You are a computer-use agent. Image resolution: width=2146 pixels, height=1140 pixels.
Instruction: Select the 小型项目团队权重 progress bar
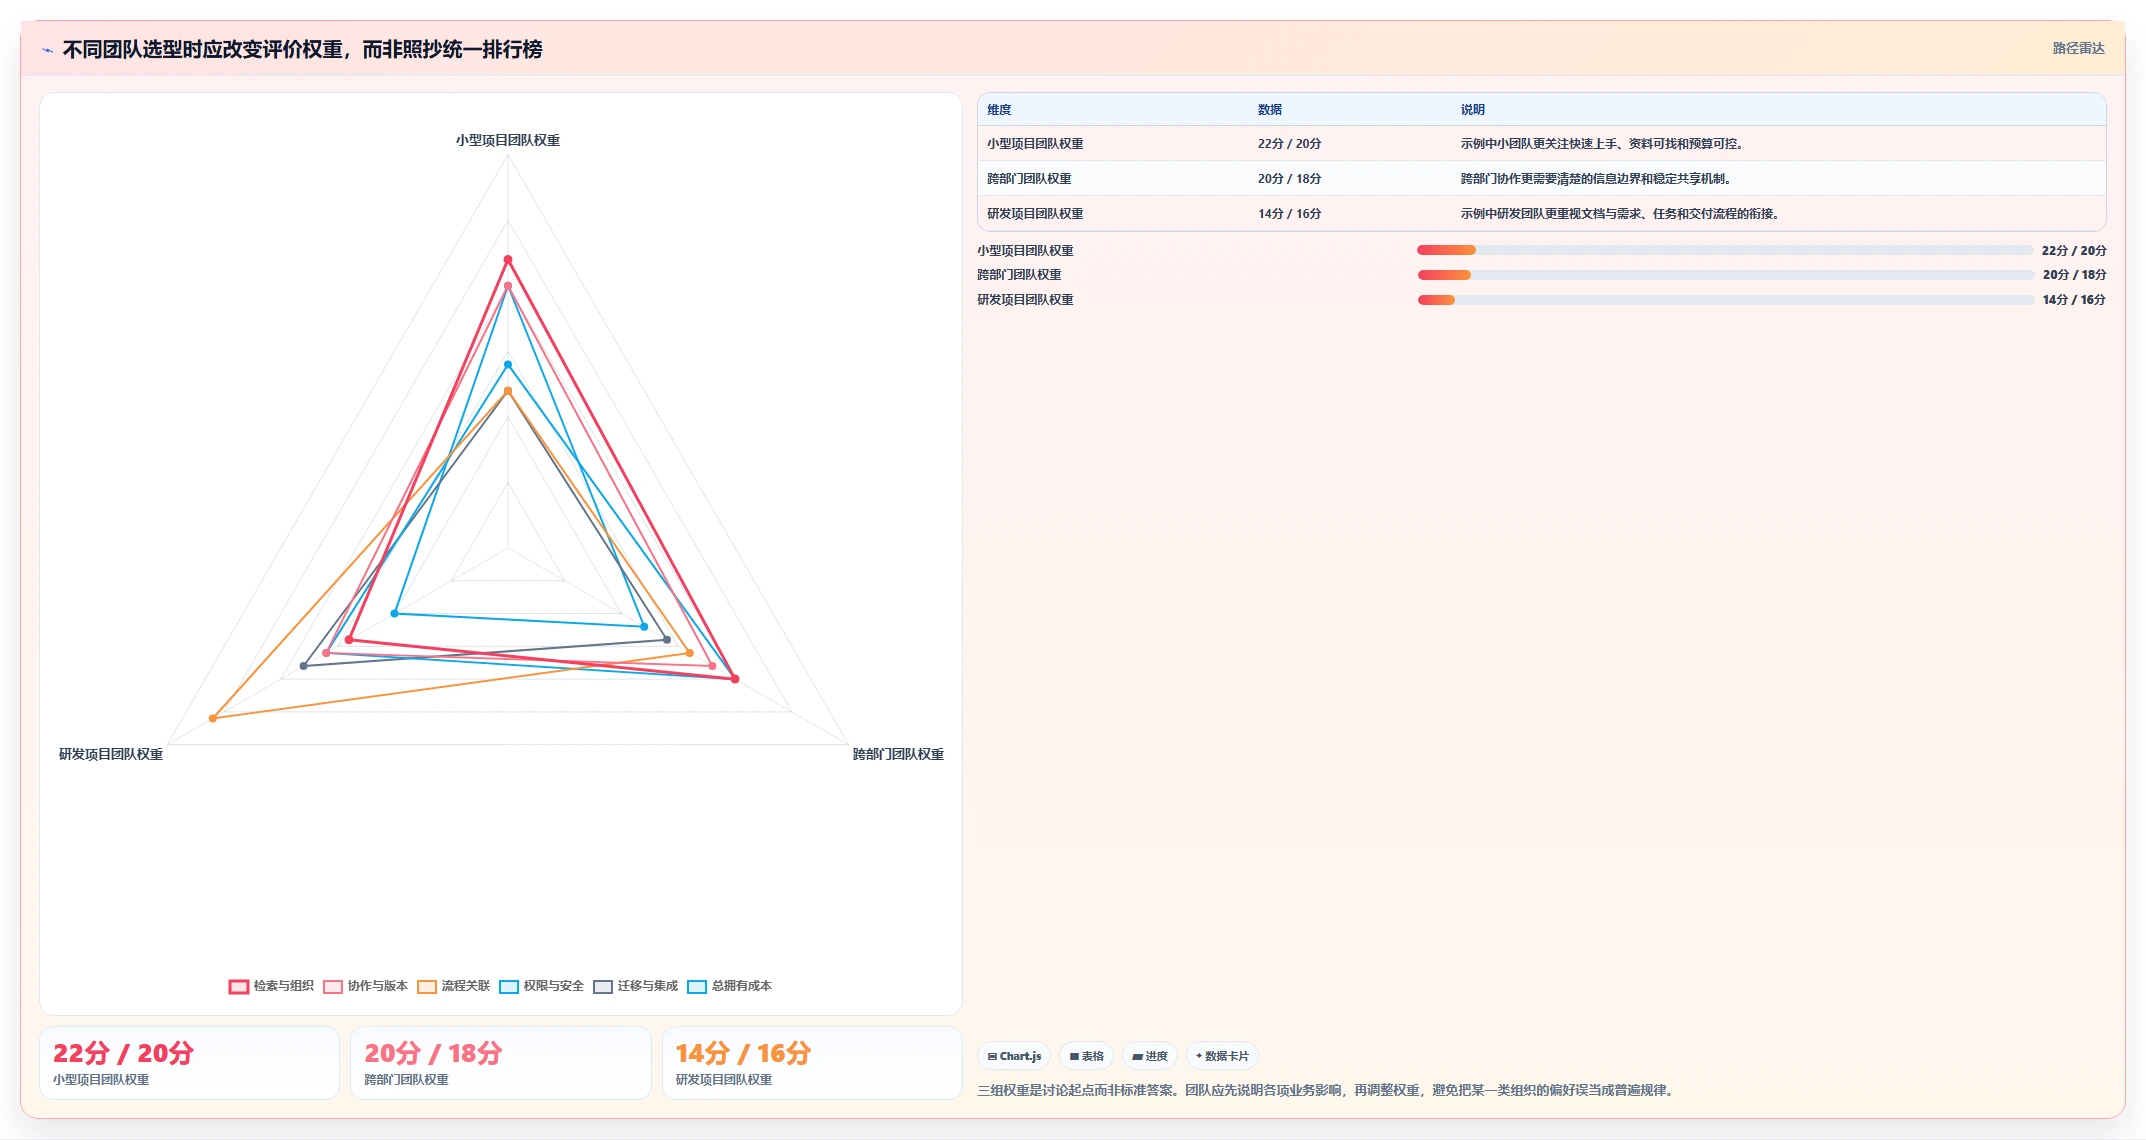click(x=1725, y=250)
